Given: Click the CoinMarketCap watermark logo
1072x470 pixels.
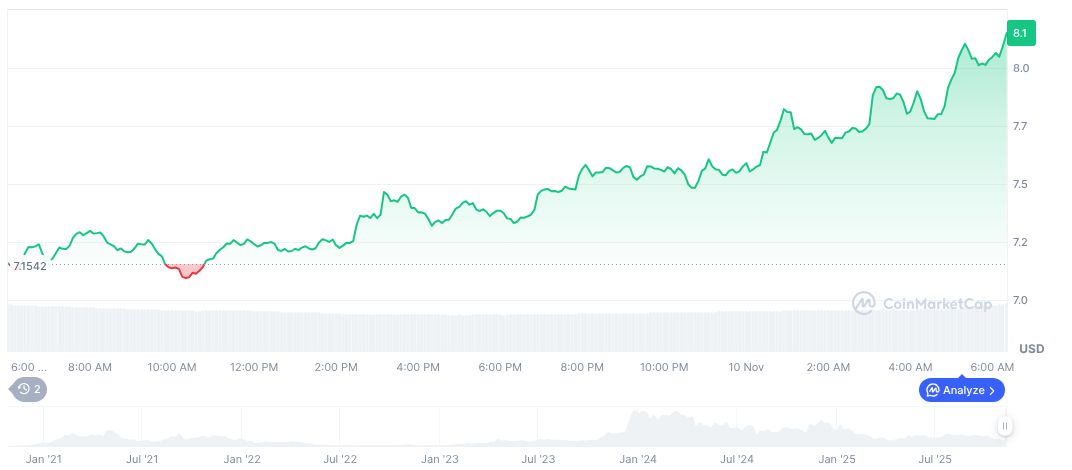Looking at the screenshot, I should pos(922,303).
